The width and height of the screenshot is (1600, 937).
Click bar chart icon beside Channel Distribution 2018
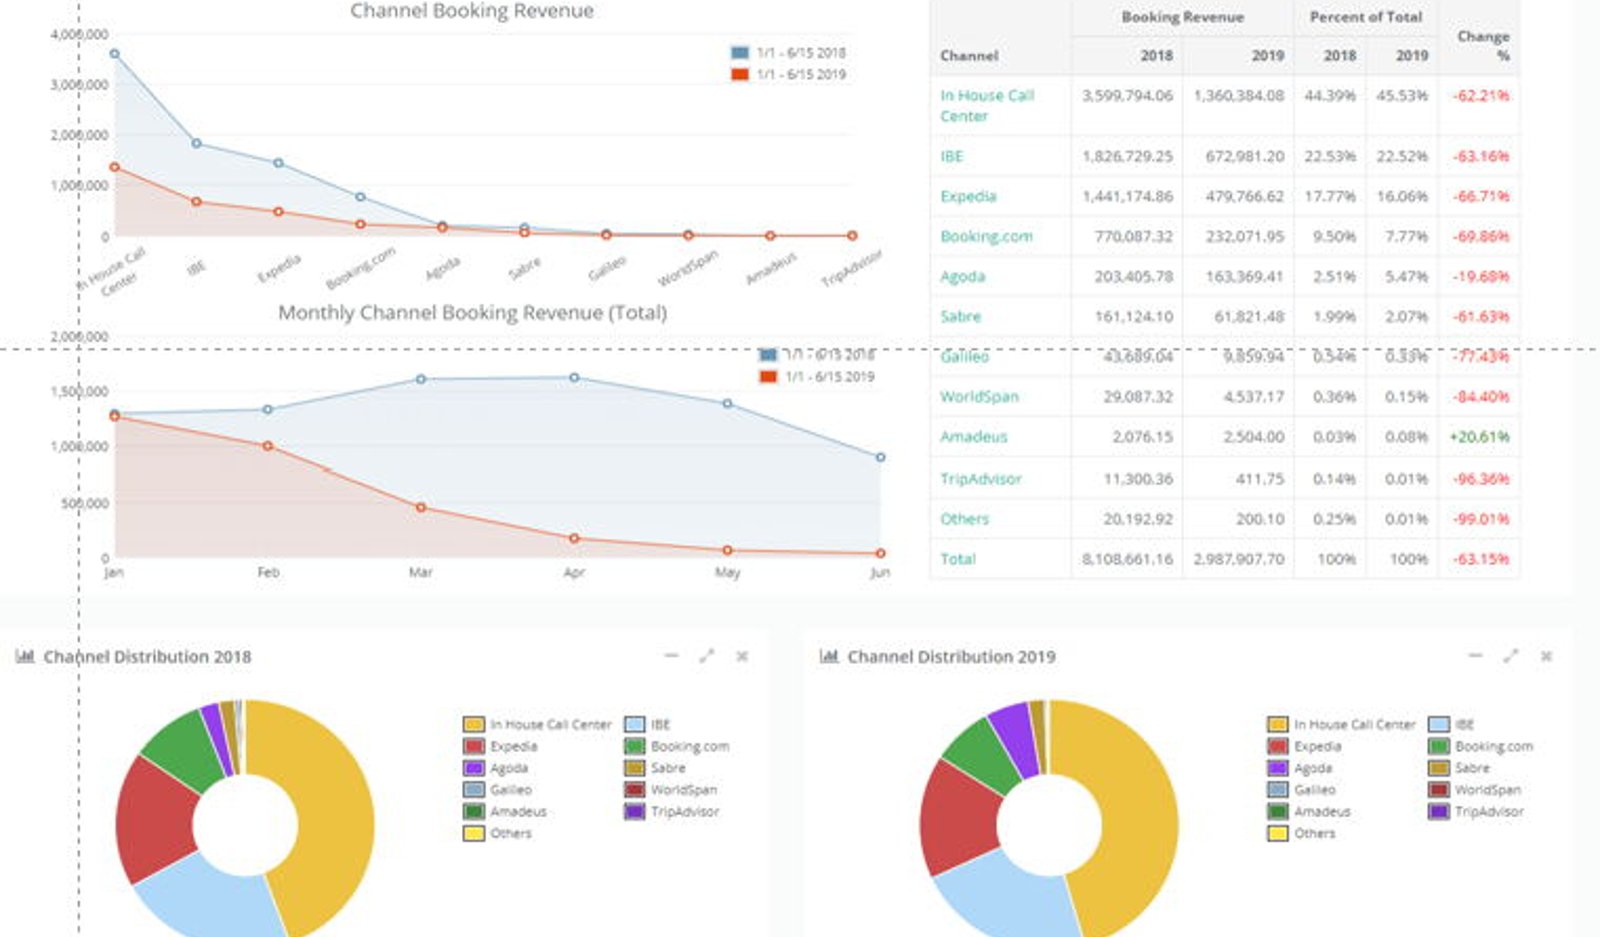coord(25,656)
